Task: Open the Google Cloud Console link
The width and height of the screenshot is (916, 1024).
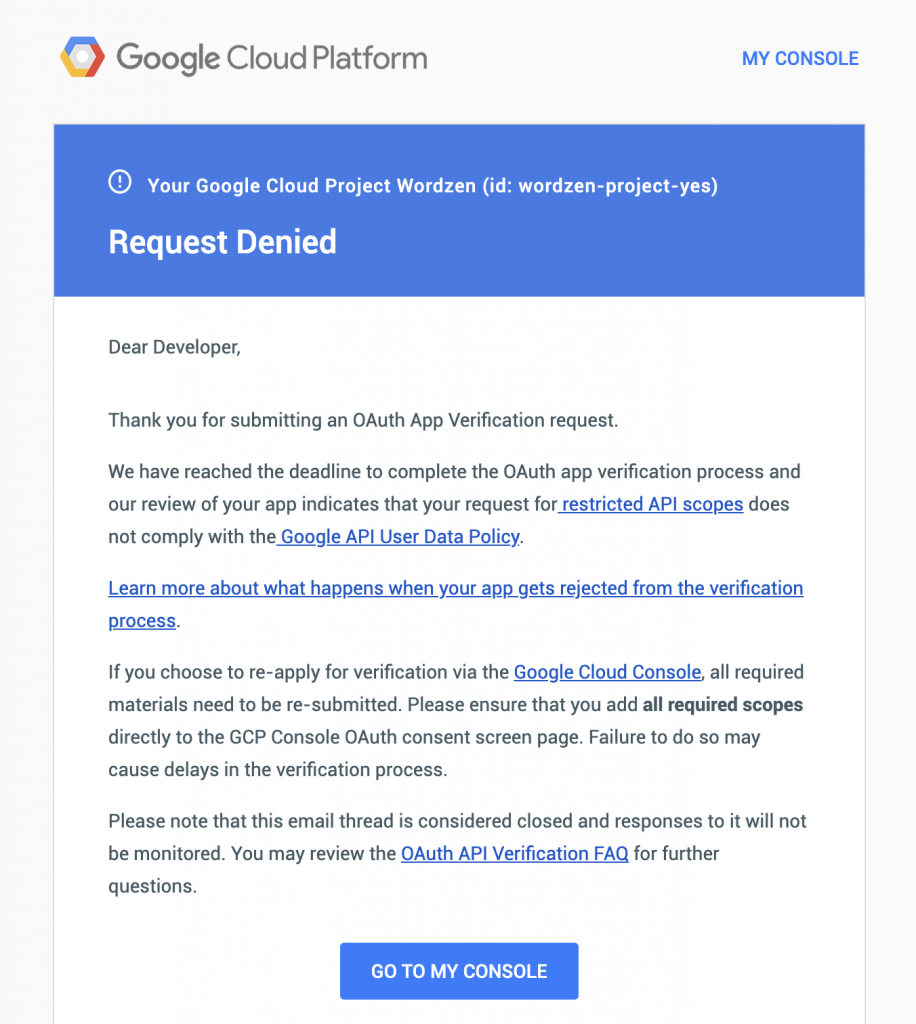Action: point(607,672)
